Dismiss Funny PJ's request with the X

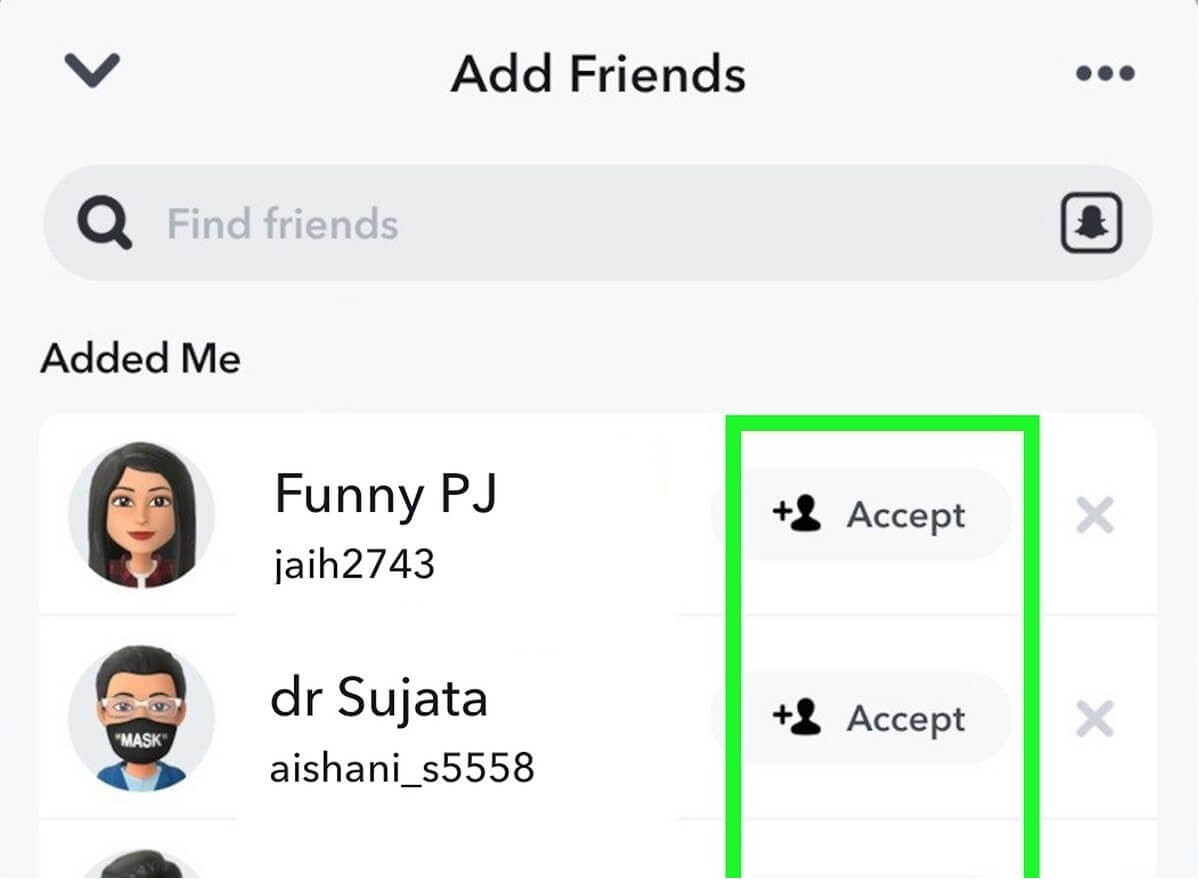[1094, 516]
